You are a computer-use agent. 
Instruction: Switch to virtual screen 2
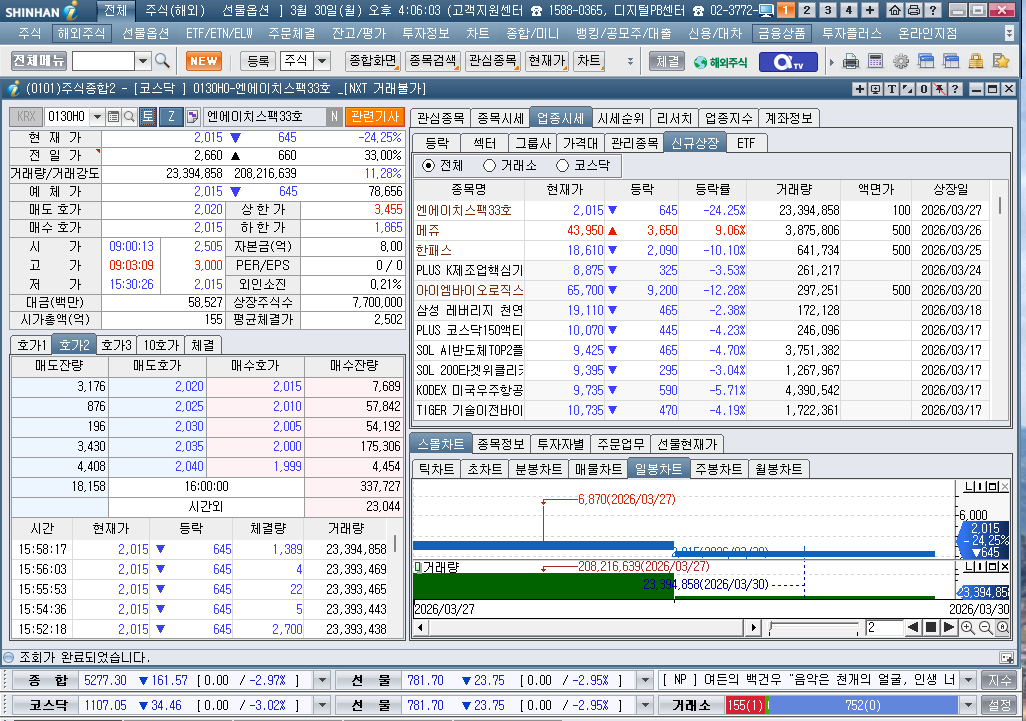click(806, 10)
